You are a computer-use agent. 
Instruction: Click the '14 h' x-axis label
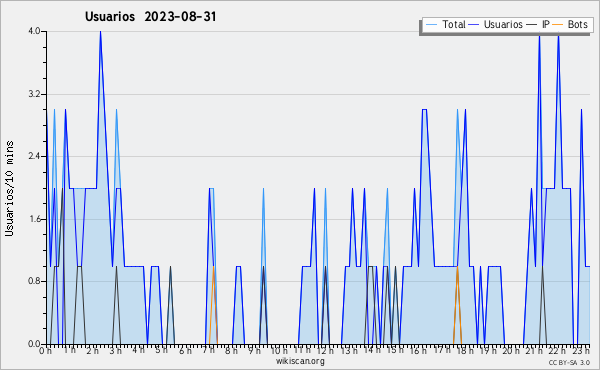pyautogui.click(x=372, y=350)
